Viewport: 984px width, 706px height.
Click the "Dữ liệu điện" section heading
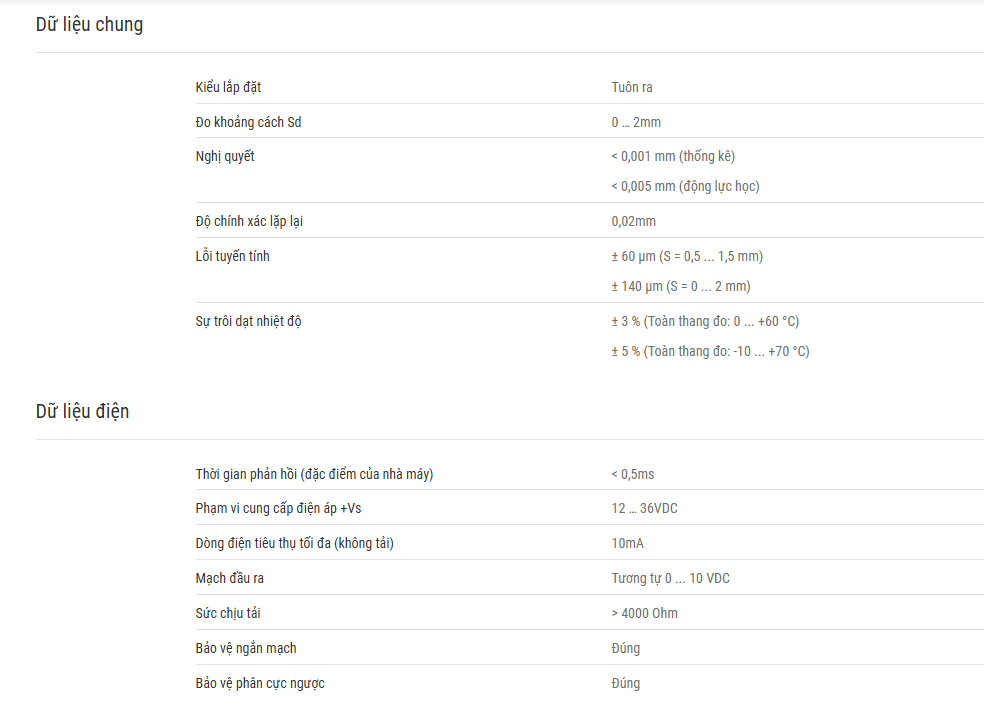(x=82, y=412)
